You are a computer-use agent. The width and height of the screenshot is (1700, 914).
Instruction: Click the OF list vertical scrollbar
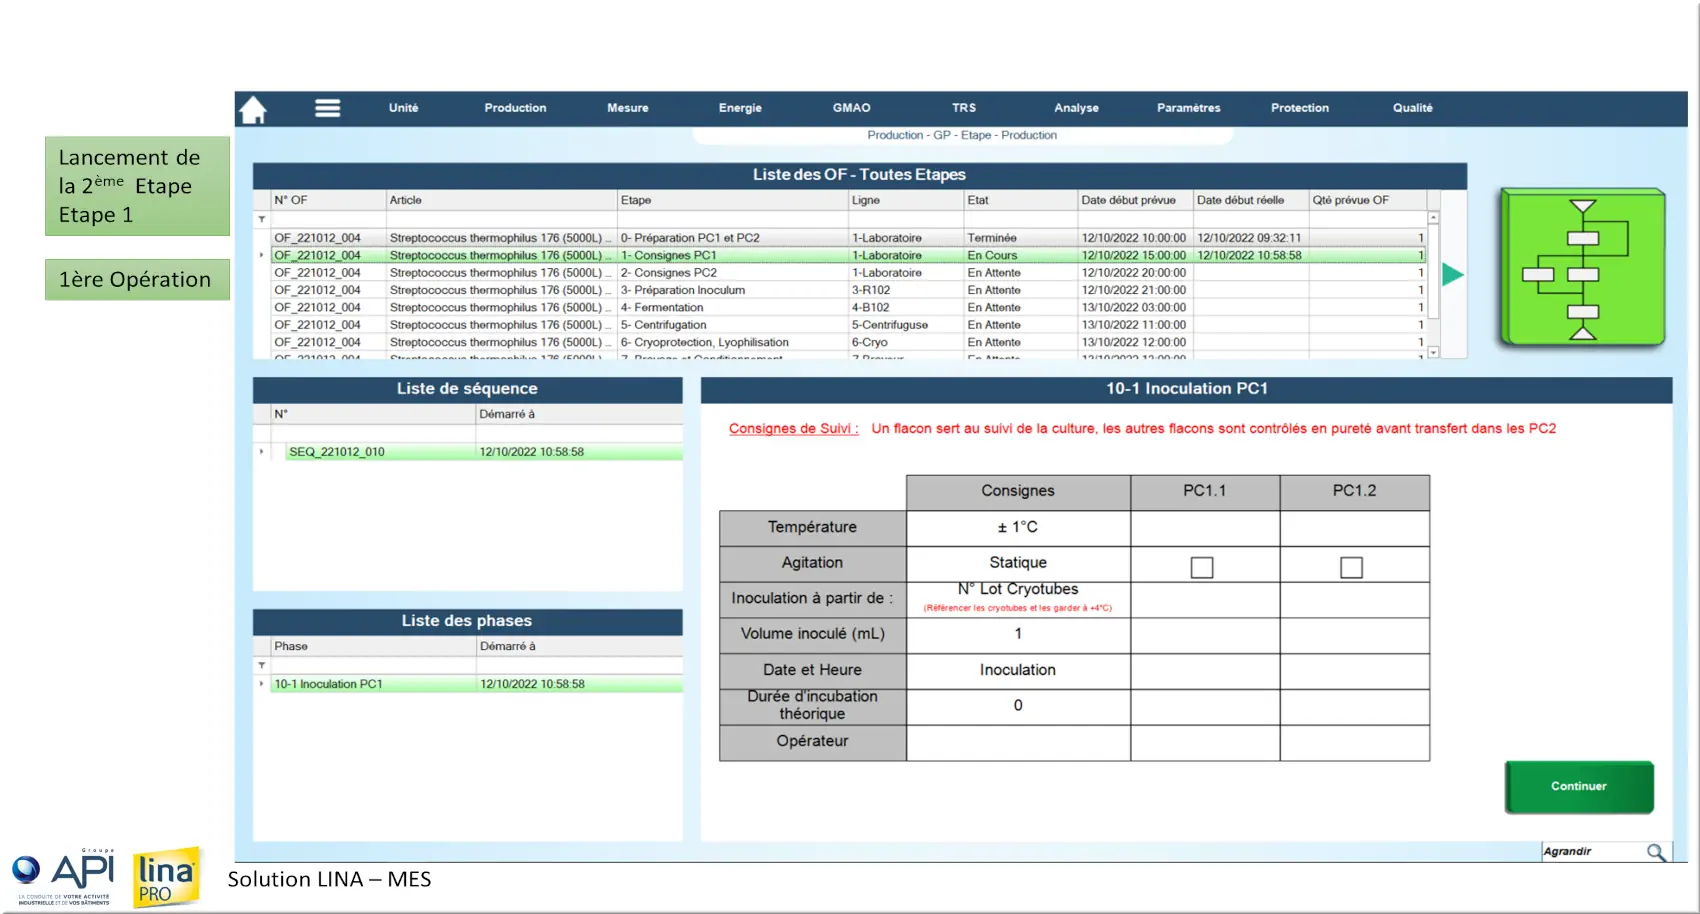click(x=1433, y=285)
